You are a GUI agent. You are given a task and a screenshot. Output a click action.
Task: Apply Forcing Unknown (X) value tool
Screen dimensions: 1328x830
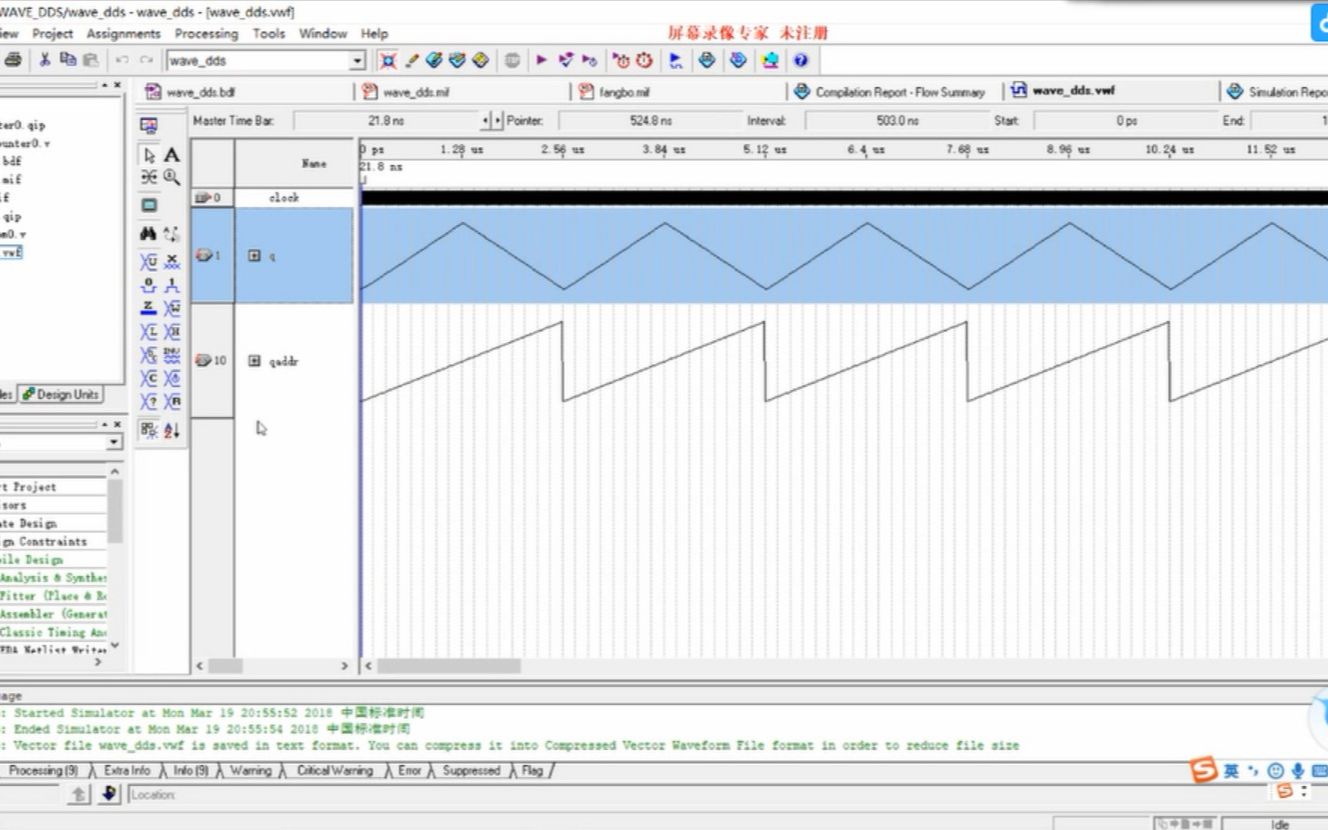(x=172, y=261)
